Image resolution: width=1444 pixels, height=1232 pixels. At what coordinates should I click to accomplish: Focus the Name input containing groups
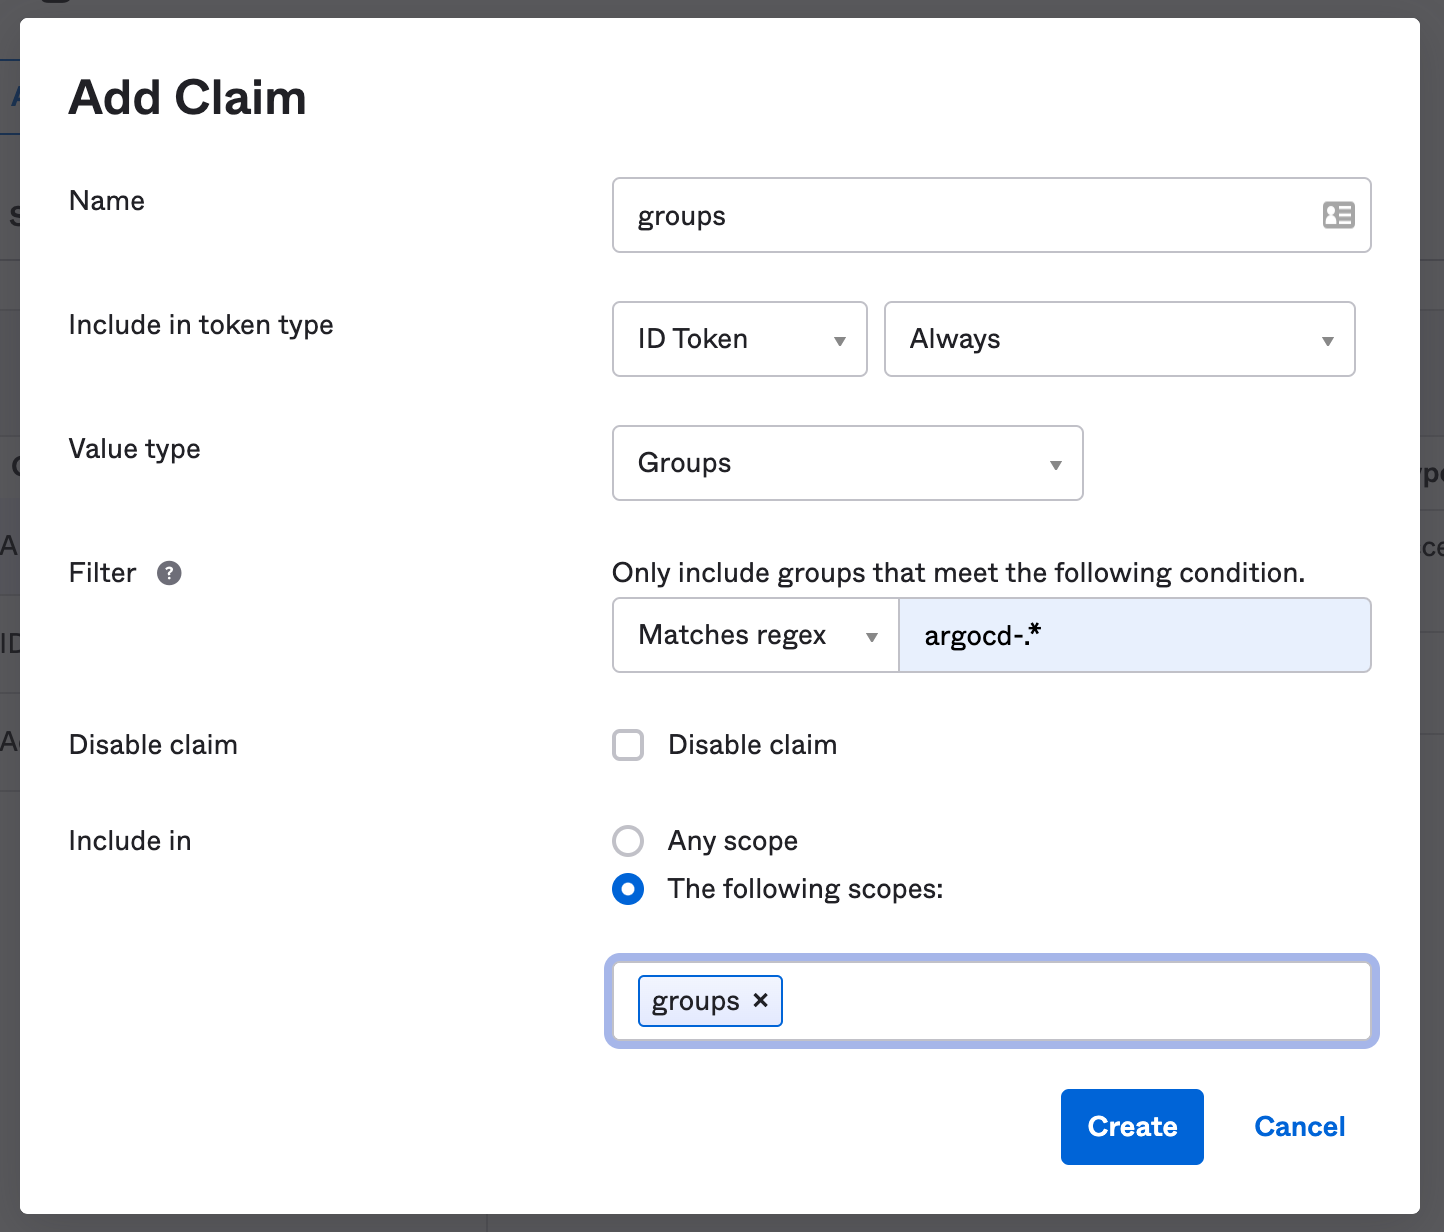[x=960, y=215]
